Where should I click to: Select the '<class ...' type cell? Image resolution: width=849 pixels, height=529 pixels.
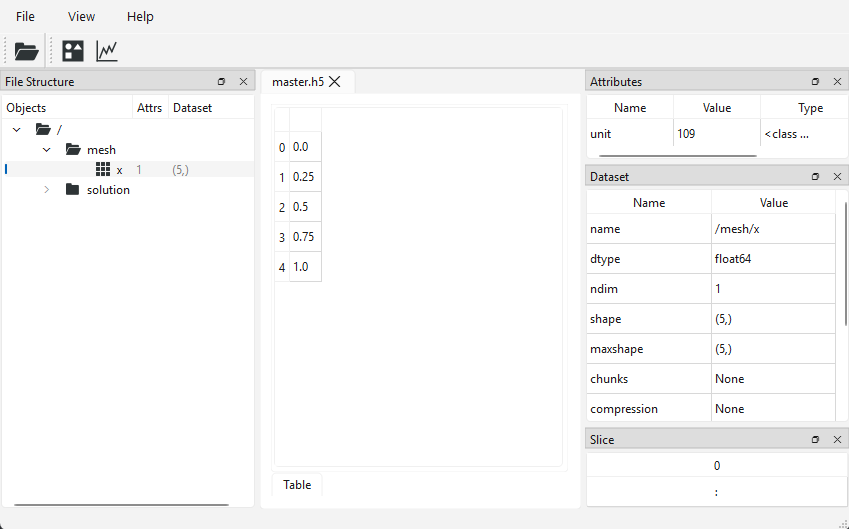tap(805, 134)
